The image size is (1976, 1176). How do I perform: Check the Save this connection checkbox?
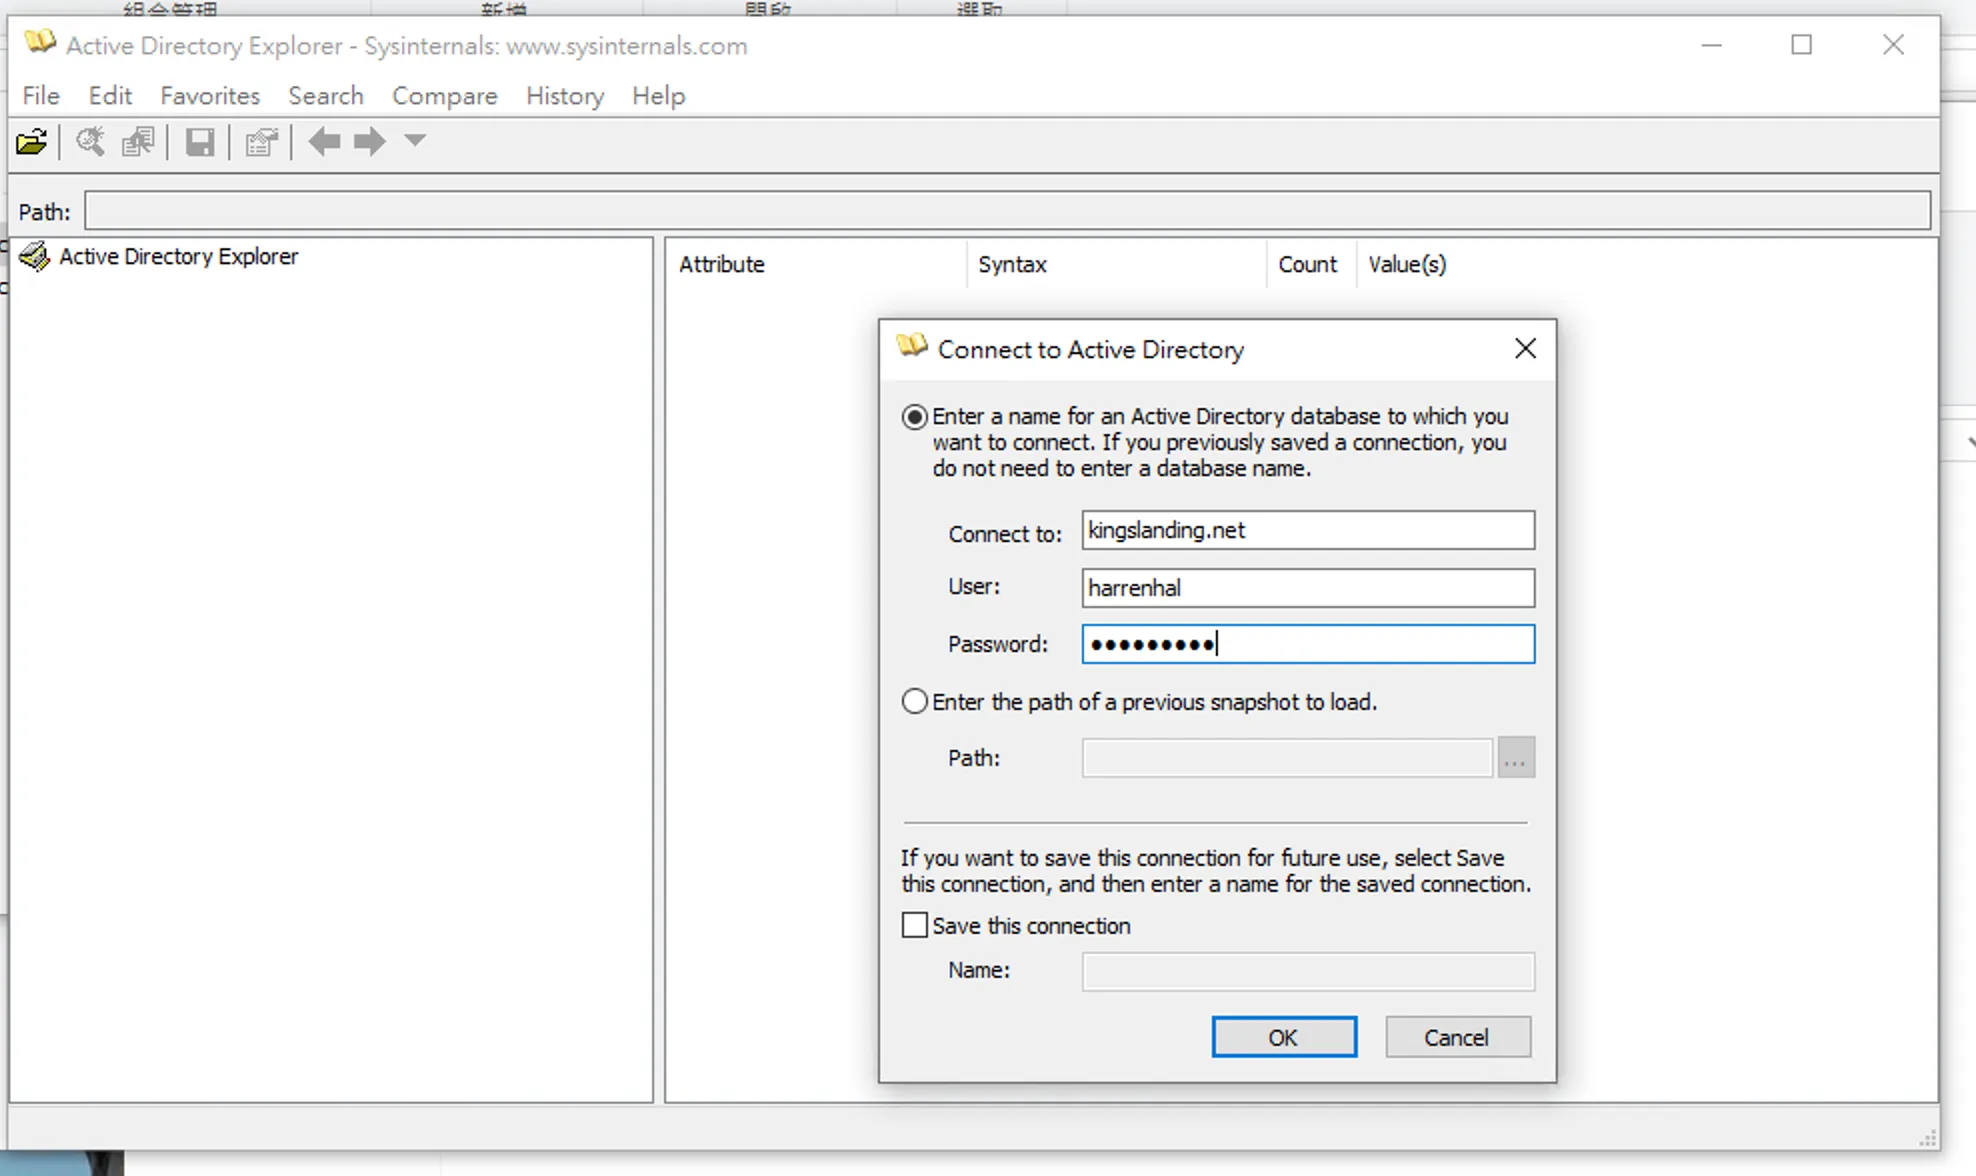915,926
